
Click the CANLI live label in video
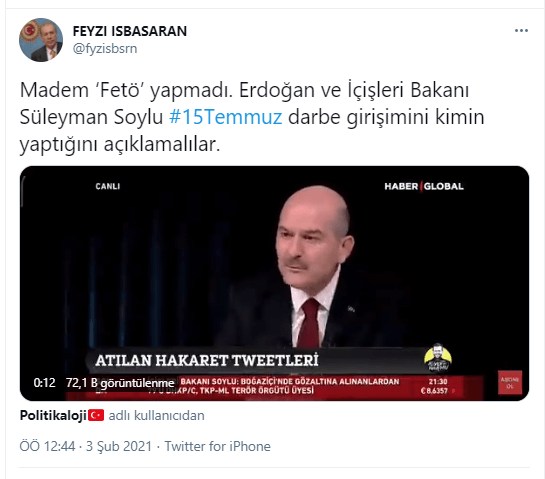click(x=108, y=186)
